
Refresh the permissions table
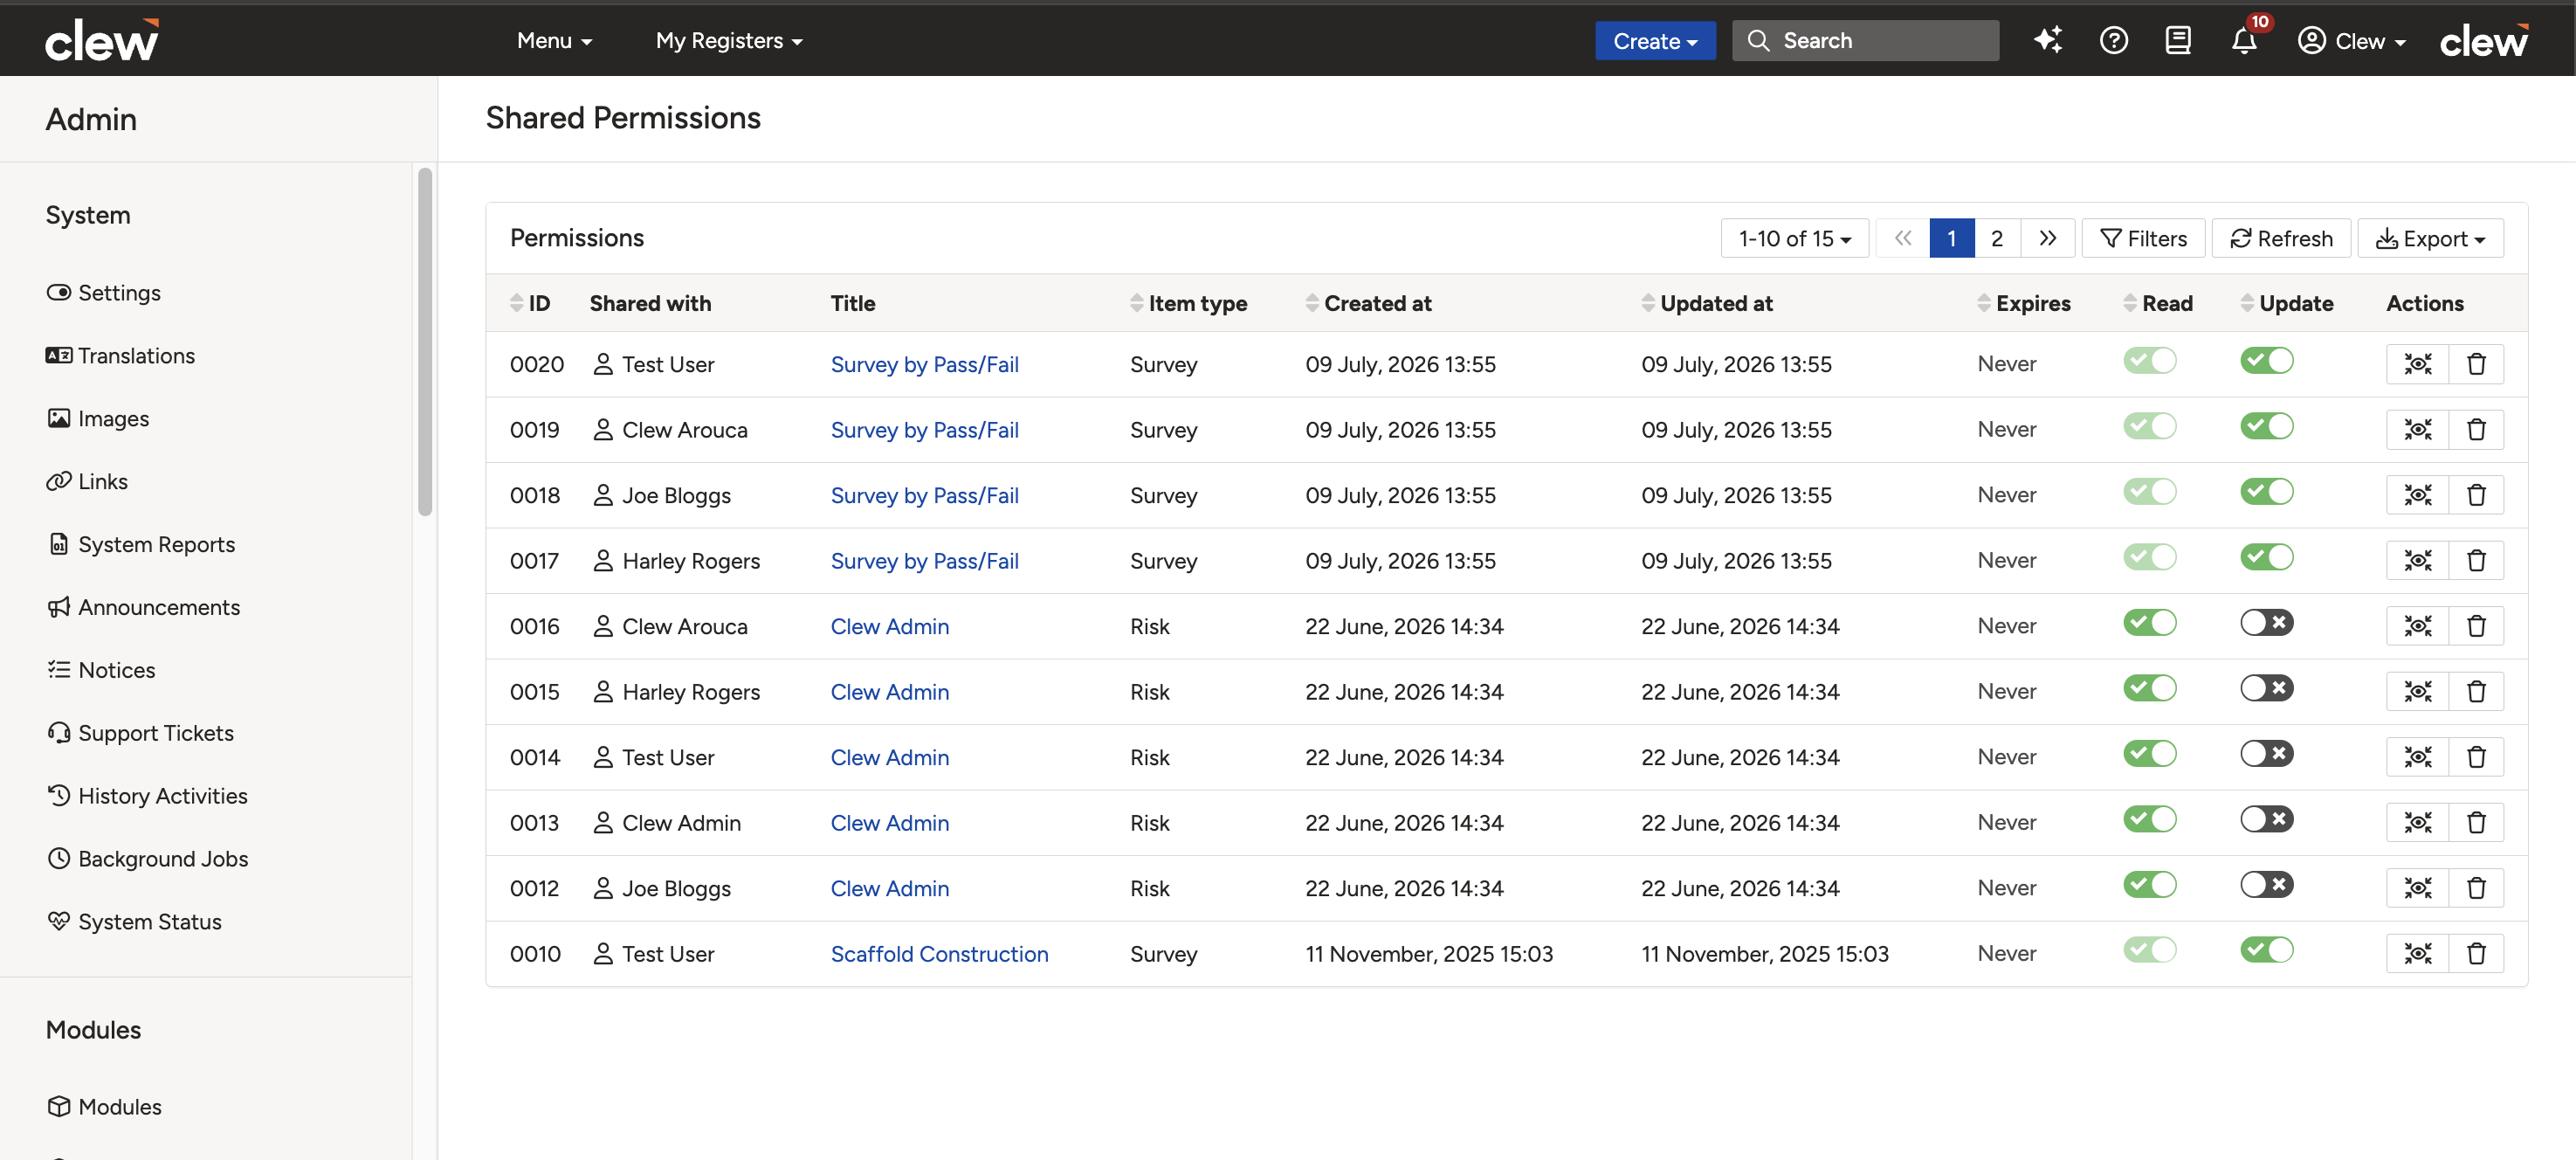[2281, 238]
